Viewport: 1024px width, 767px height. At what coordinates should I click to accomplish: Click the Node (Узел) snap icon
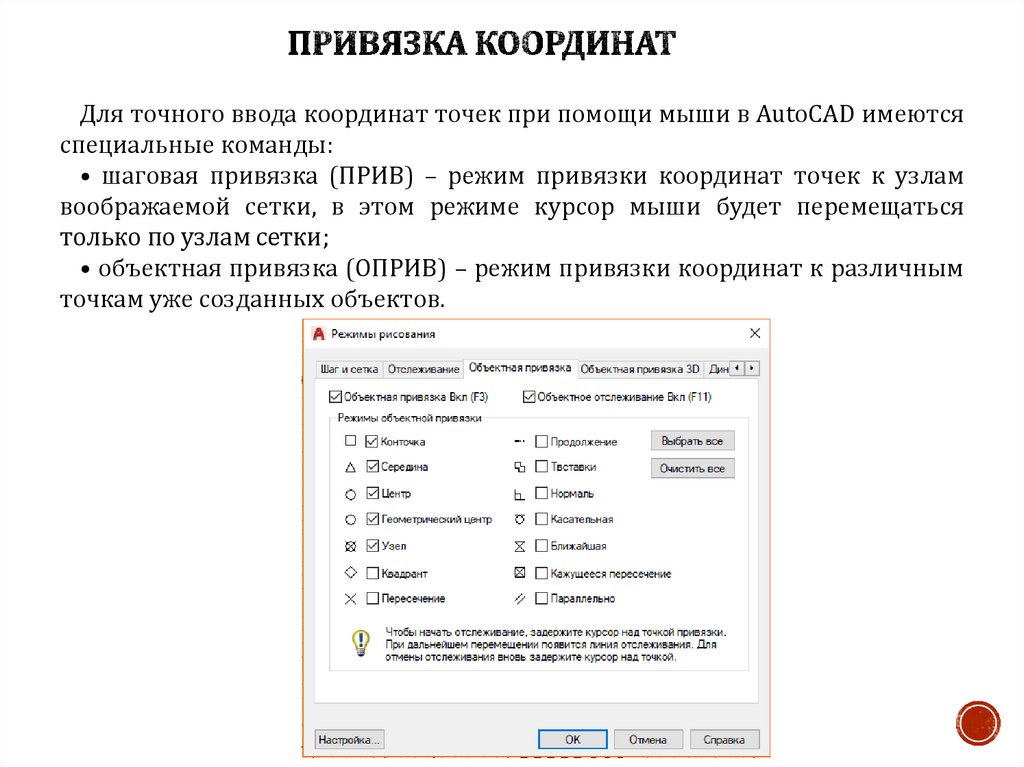pos(351,546)
